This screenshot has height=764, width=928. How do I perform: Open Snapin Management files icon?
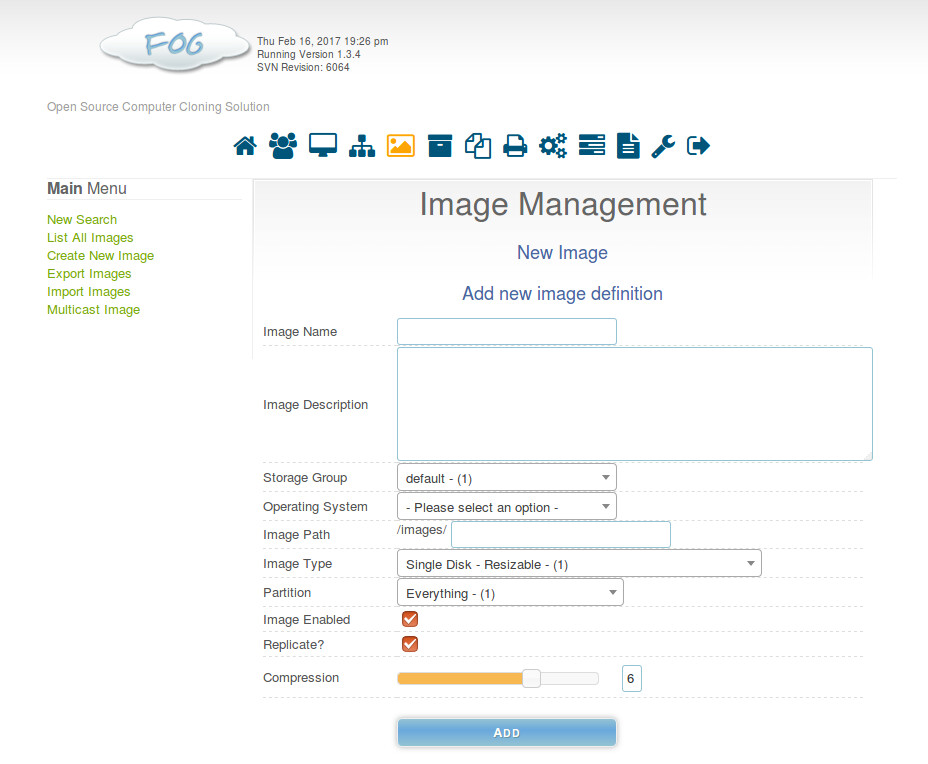pos(478,146)
